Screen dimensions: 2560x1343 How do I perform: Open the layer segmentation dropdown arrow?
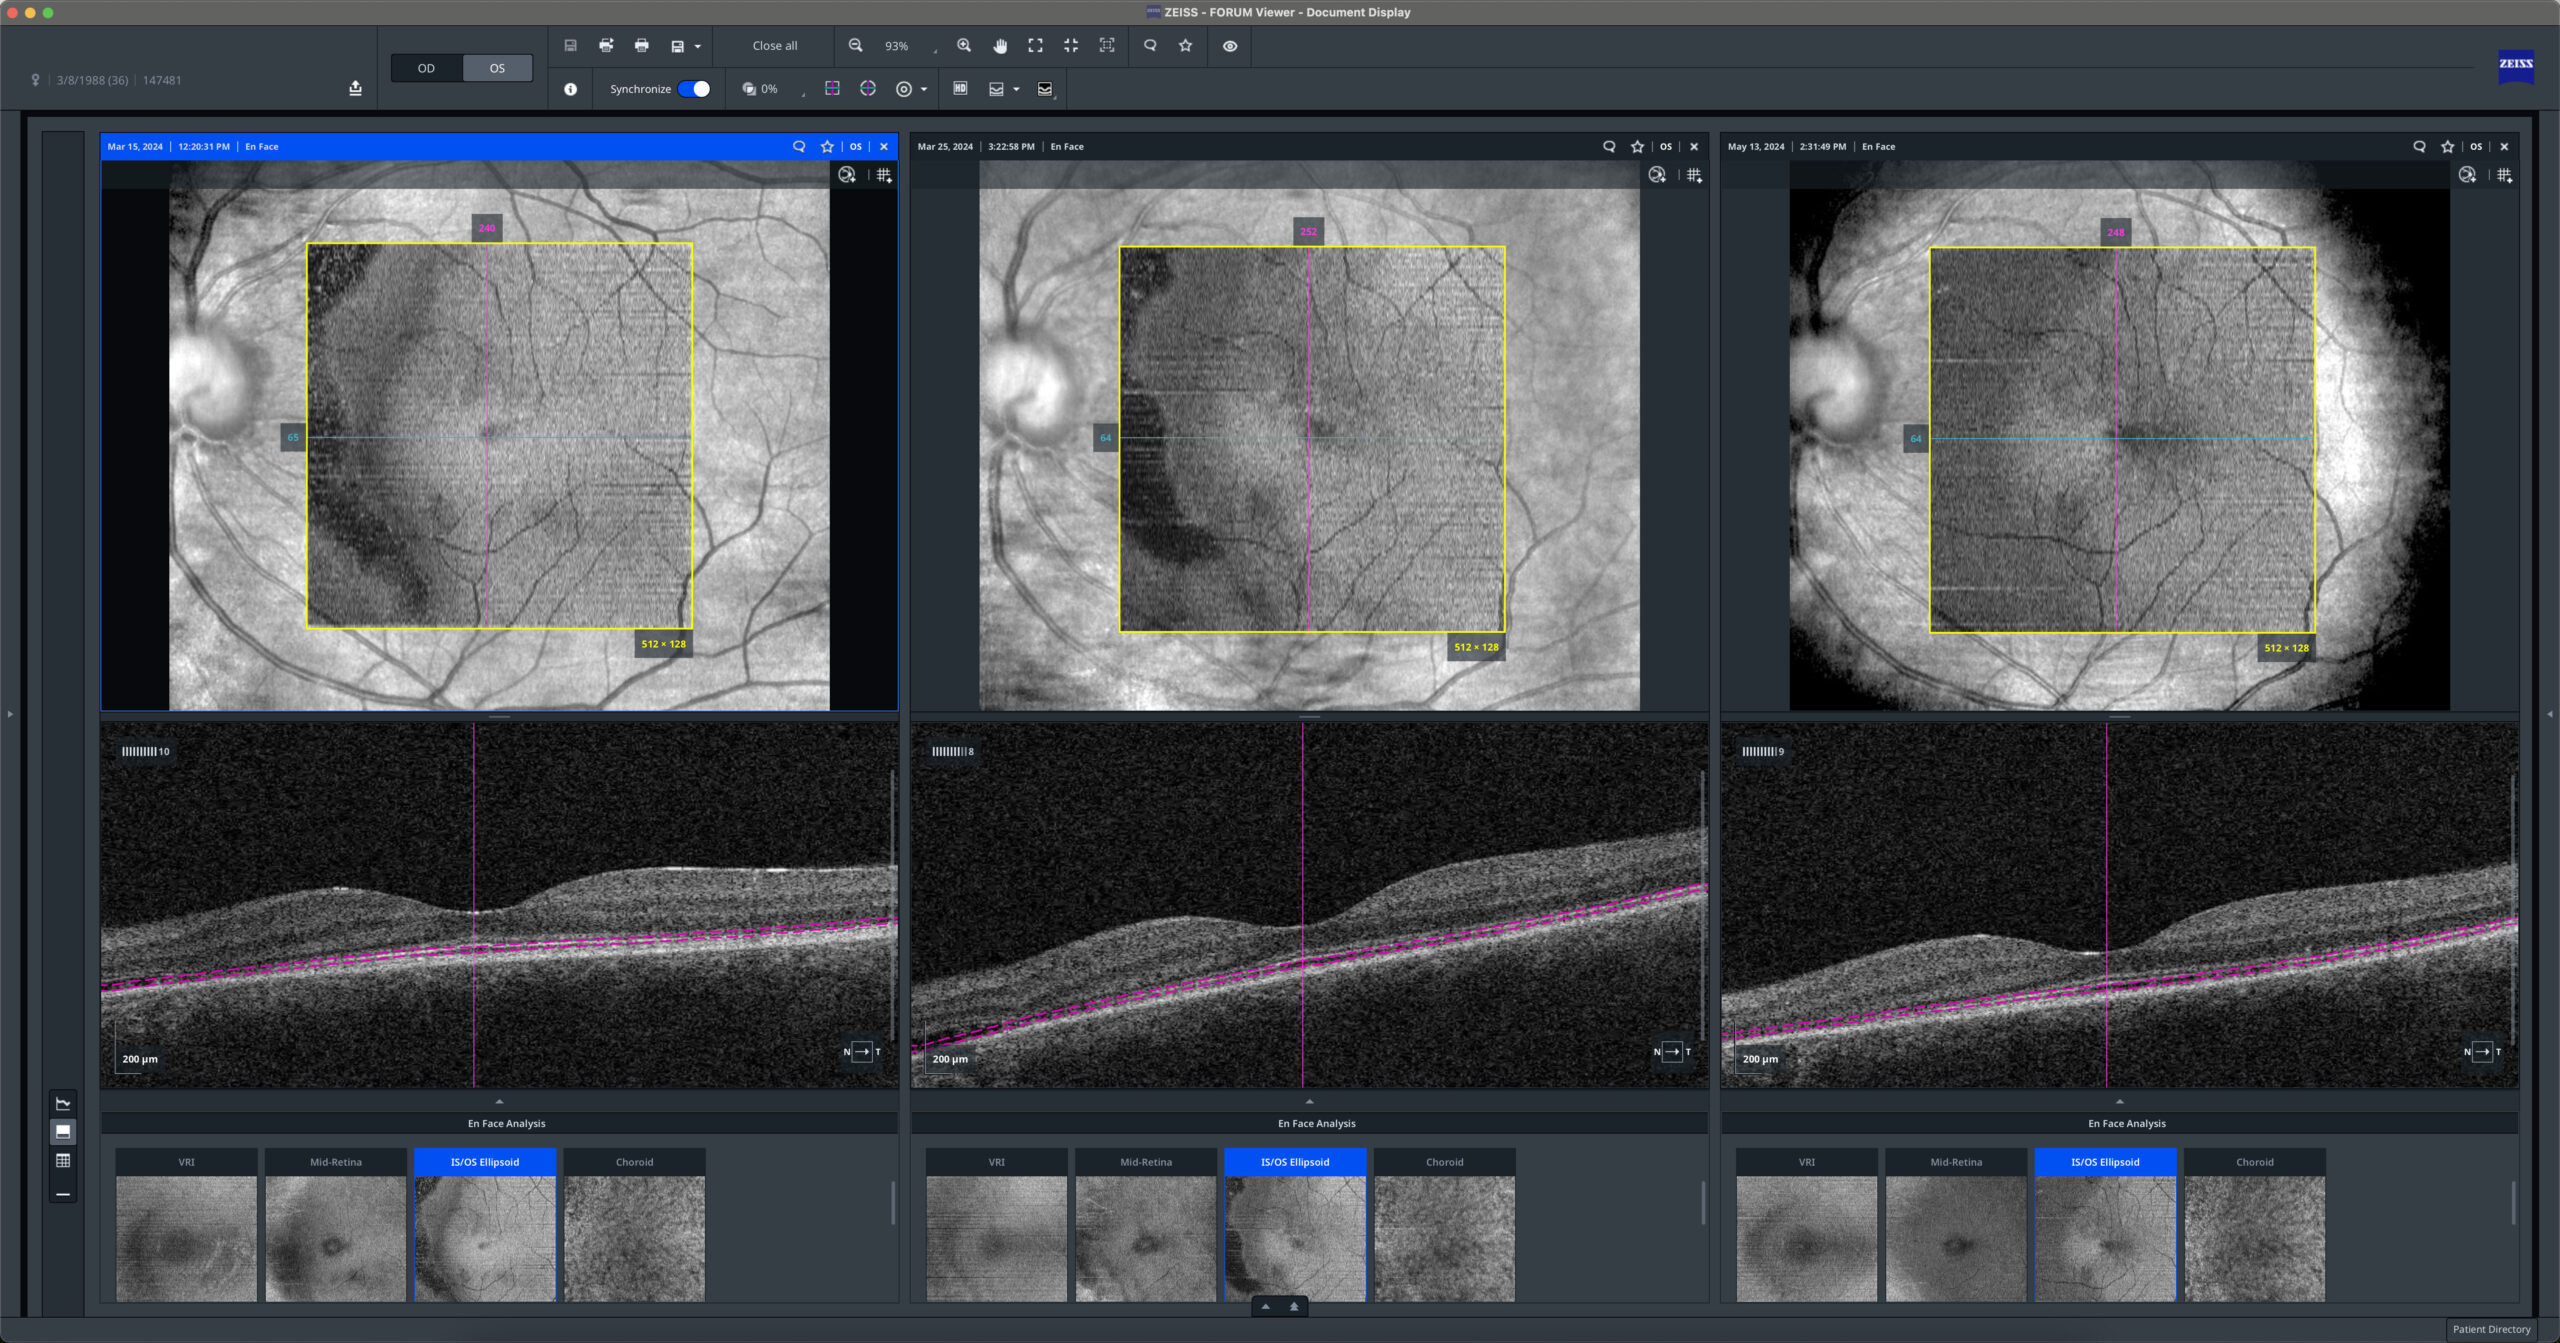tap(1016, 90)
